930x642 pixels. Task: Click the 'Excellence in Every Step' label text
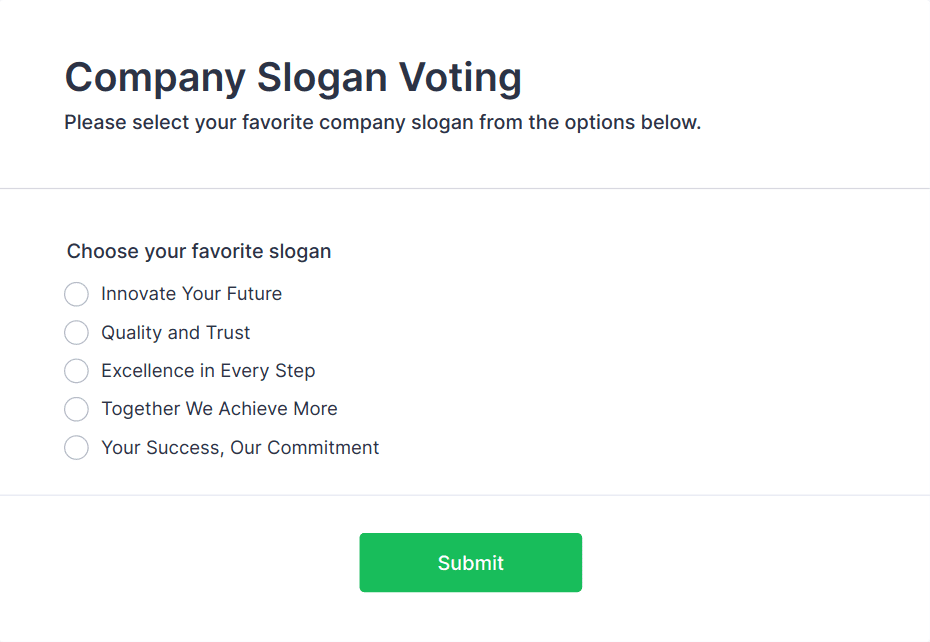pyautogui.click(x=208, y=371)
